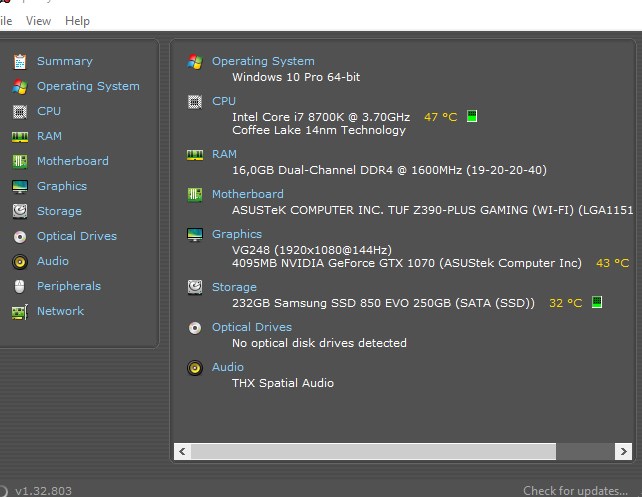Click the Optical Drives disc icon in sidebar
This screenshot has height=497, width=642.
tap(19, 236)
